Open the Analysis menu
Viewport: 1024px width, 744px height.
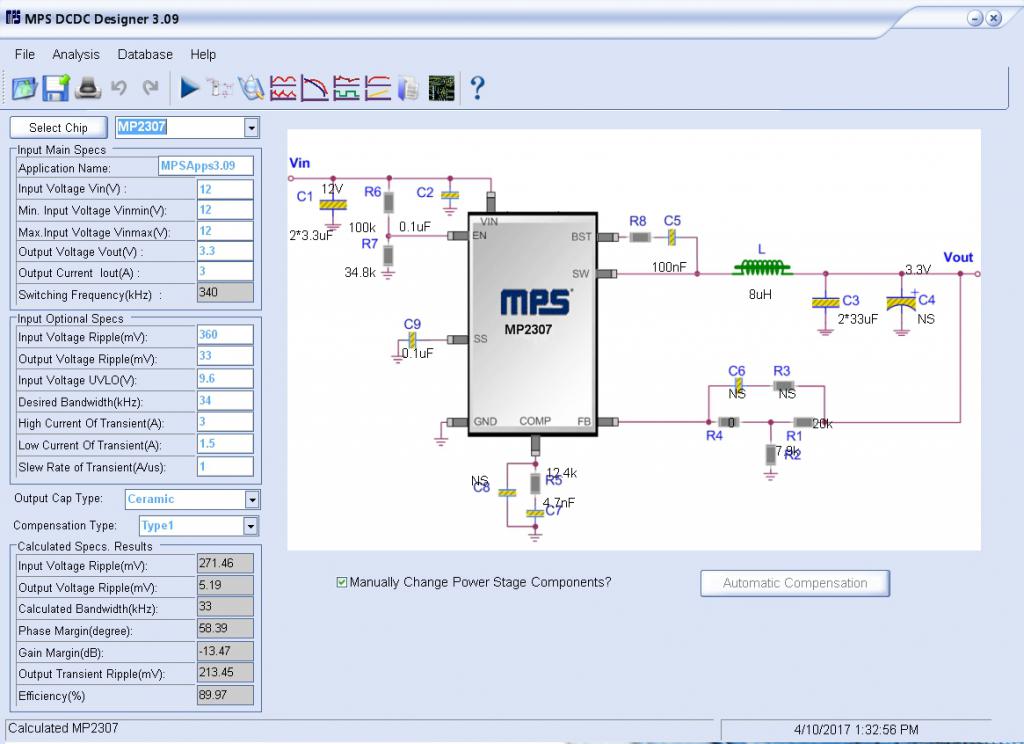pos(76,54)
